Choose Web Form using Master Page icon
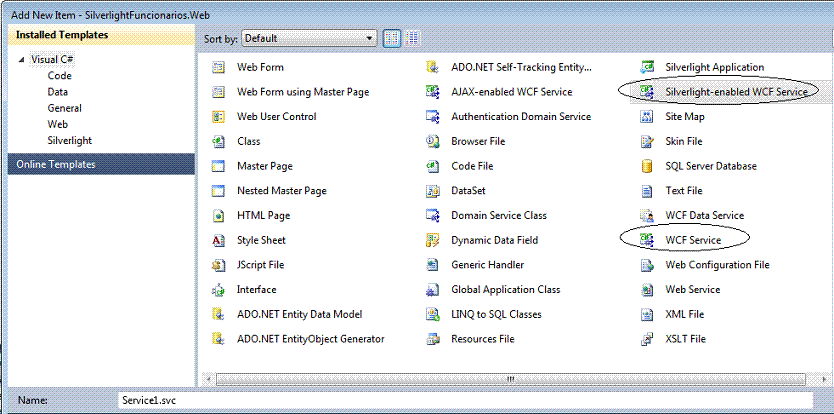Viewport: 834px width, 414px height. (218, 92)
